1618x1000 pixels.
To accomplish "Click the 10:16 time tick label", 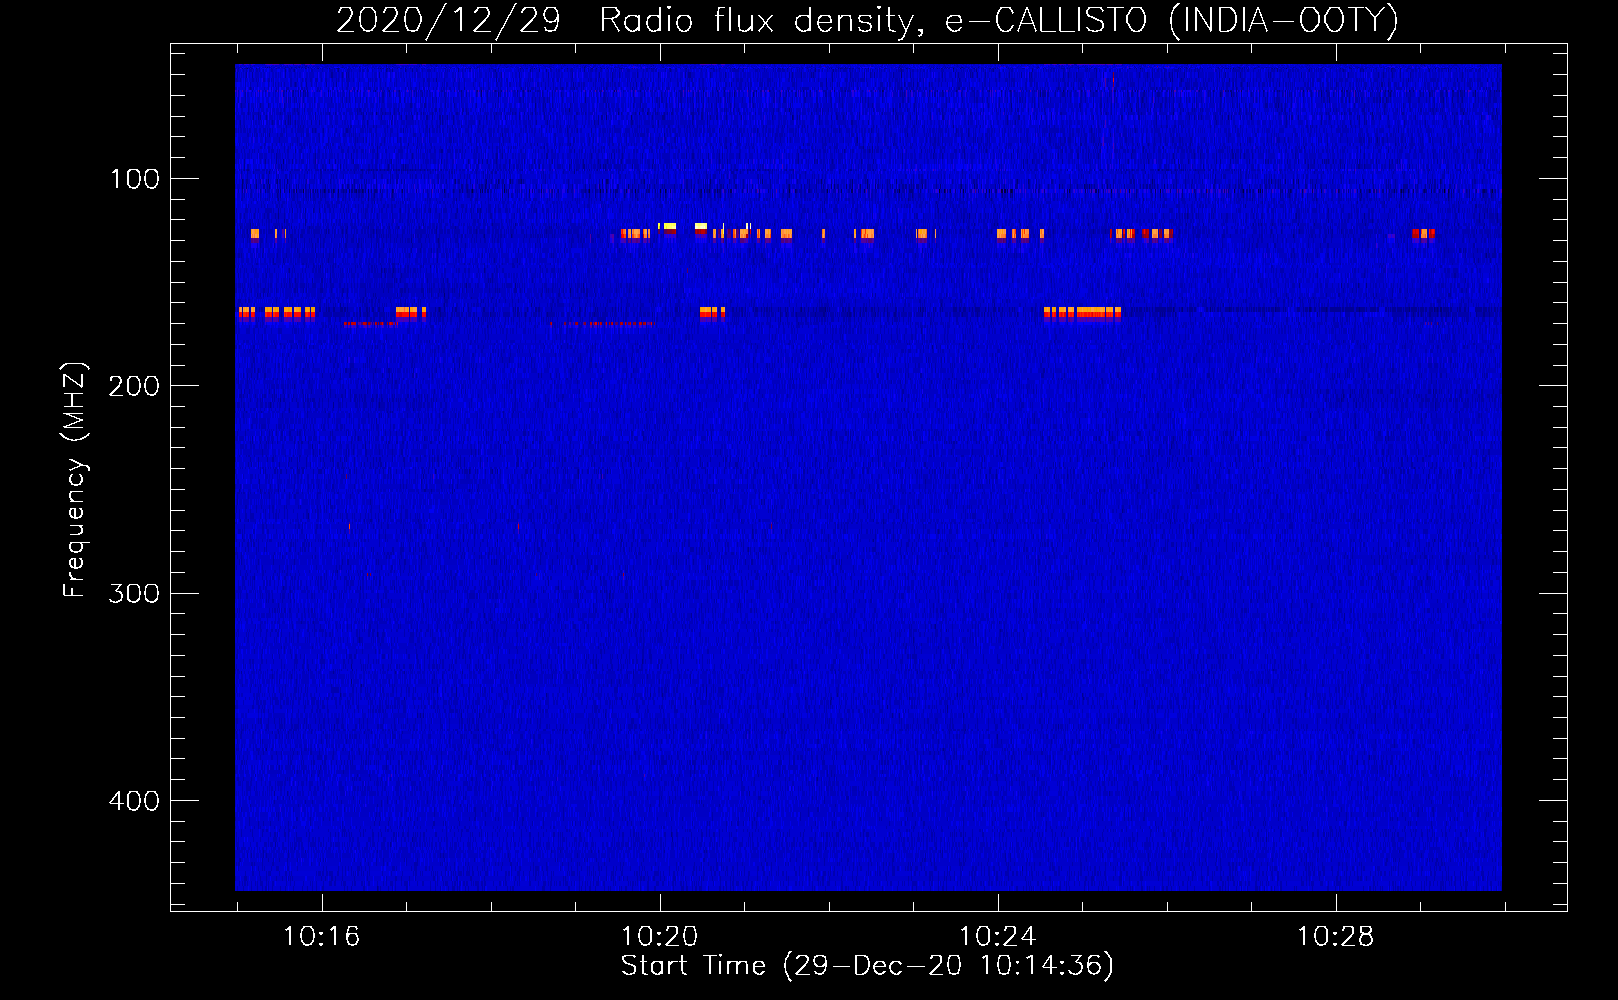I will click(321, 937).
